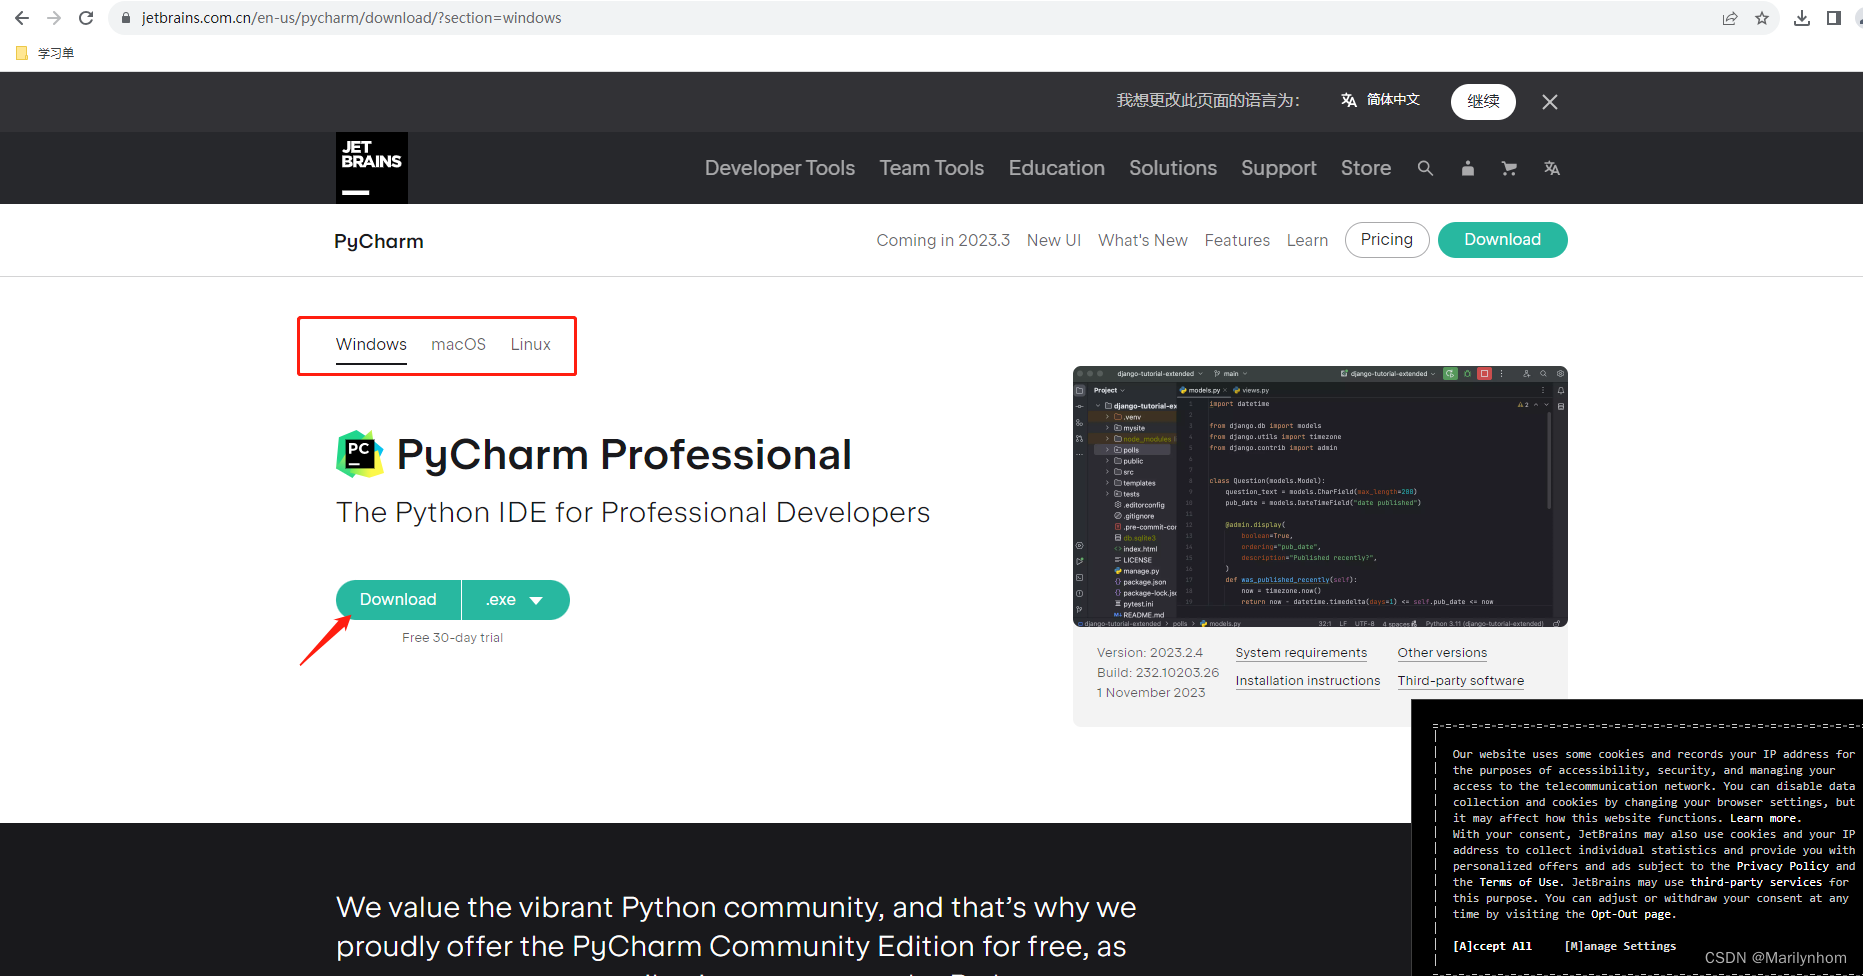This screenshot has height=976, width=1863.
Task: Click Learn more in cookie notice
Action: coord(1763,818)
